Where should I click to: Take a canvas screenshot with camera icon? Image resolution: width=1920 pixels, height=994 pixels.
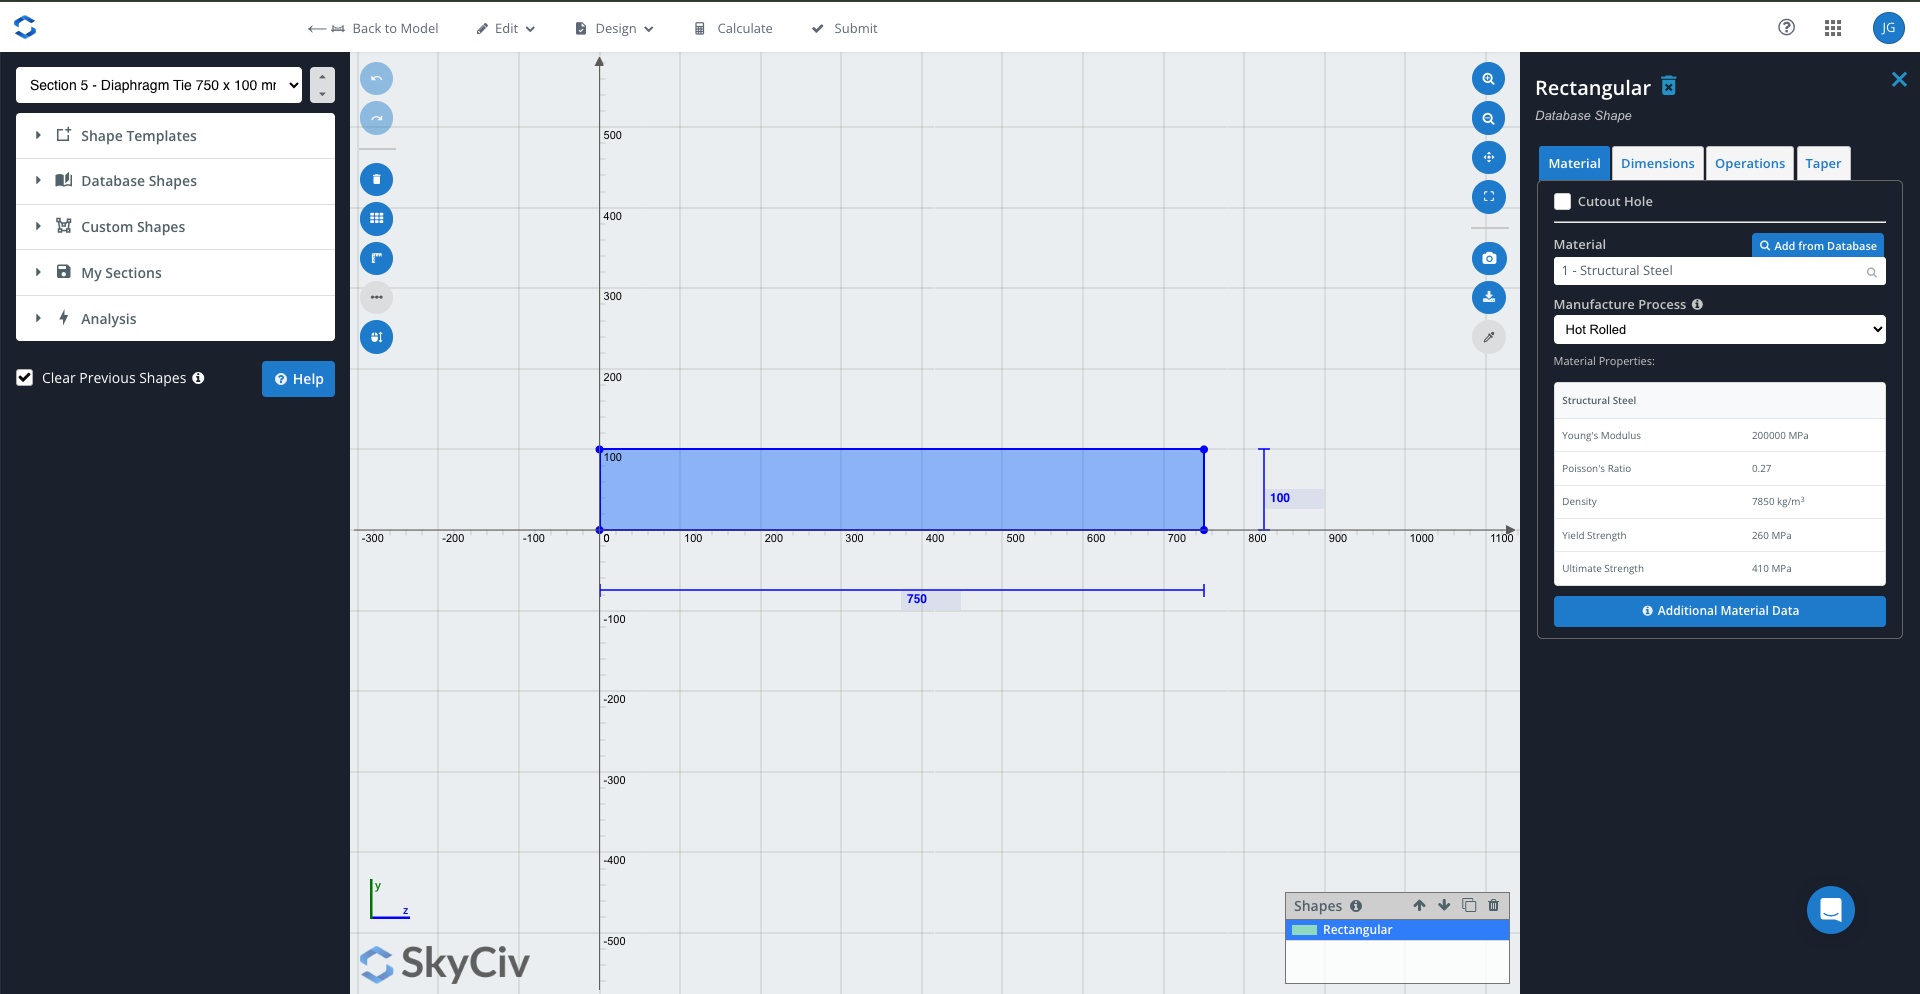(1488, 259)
